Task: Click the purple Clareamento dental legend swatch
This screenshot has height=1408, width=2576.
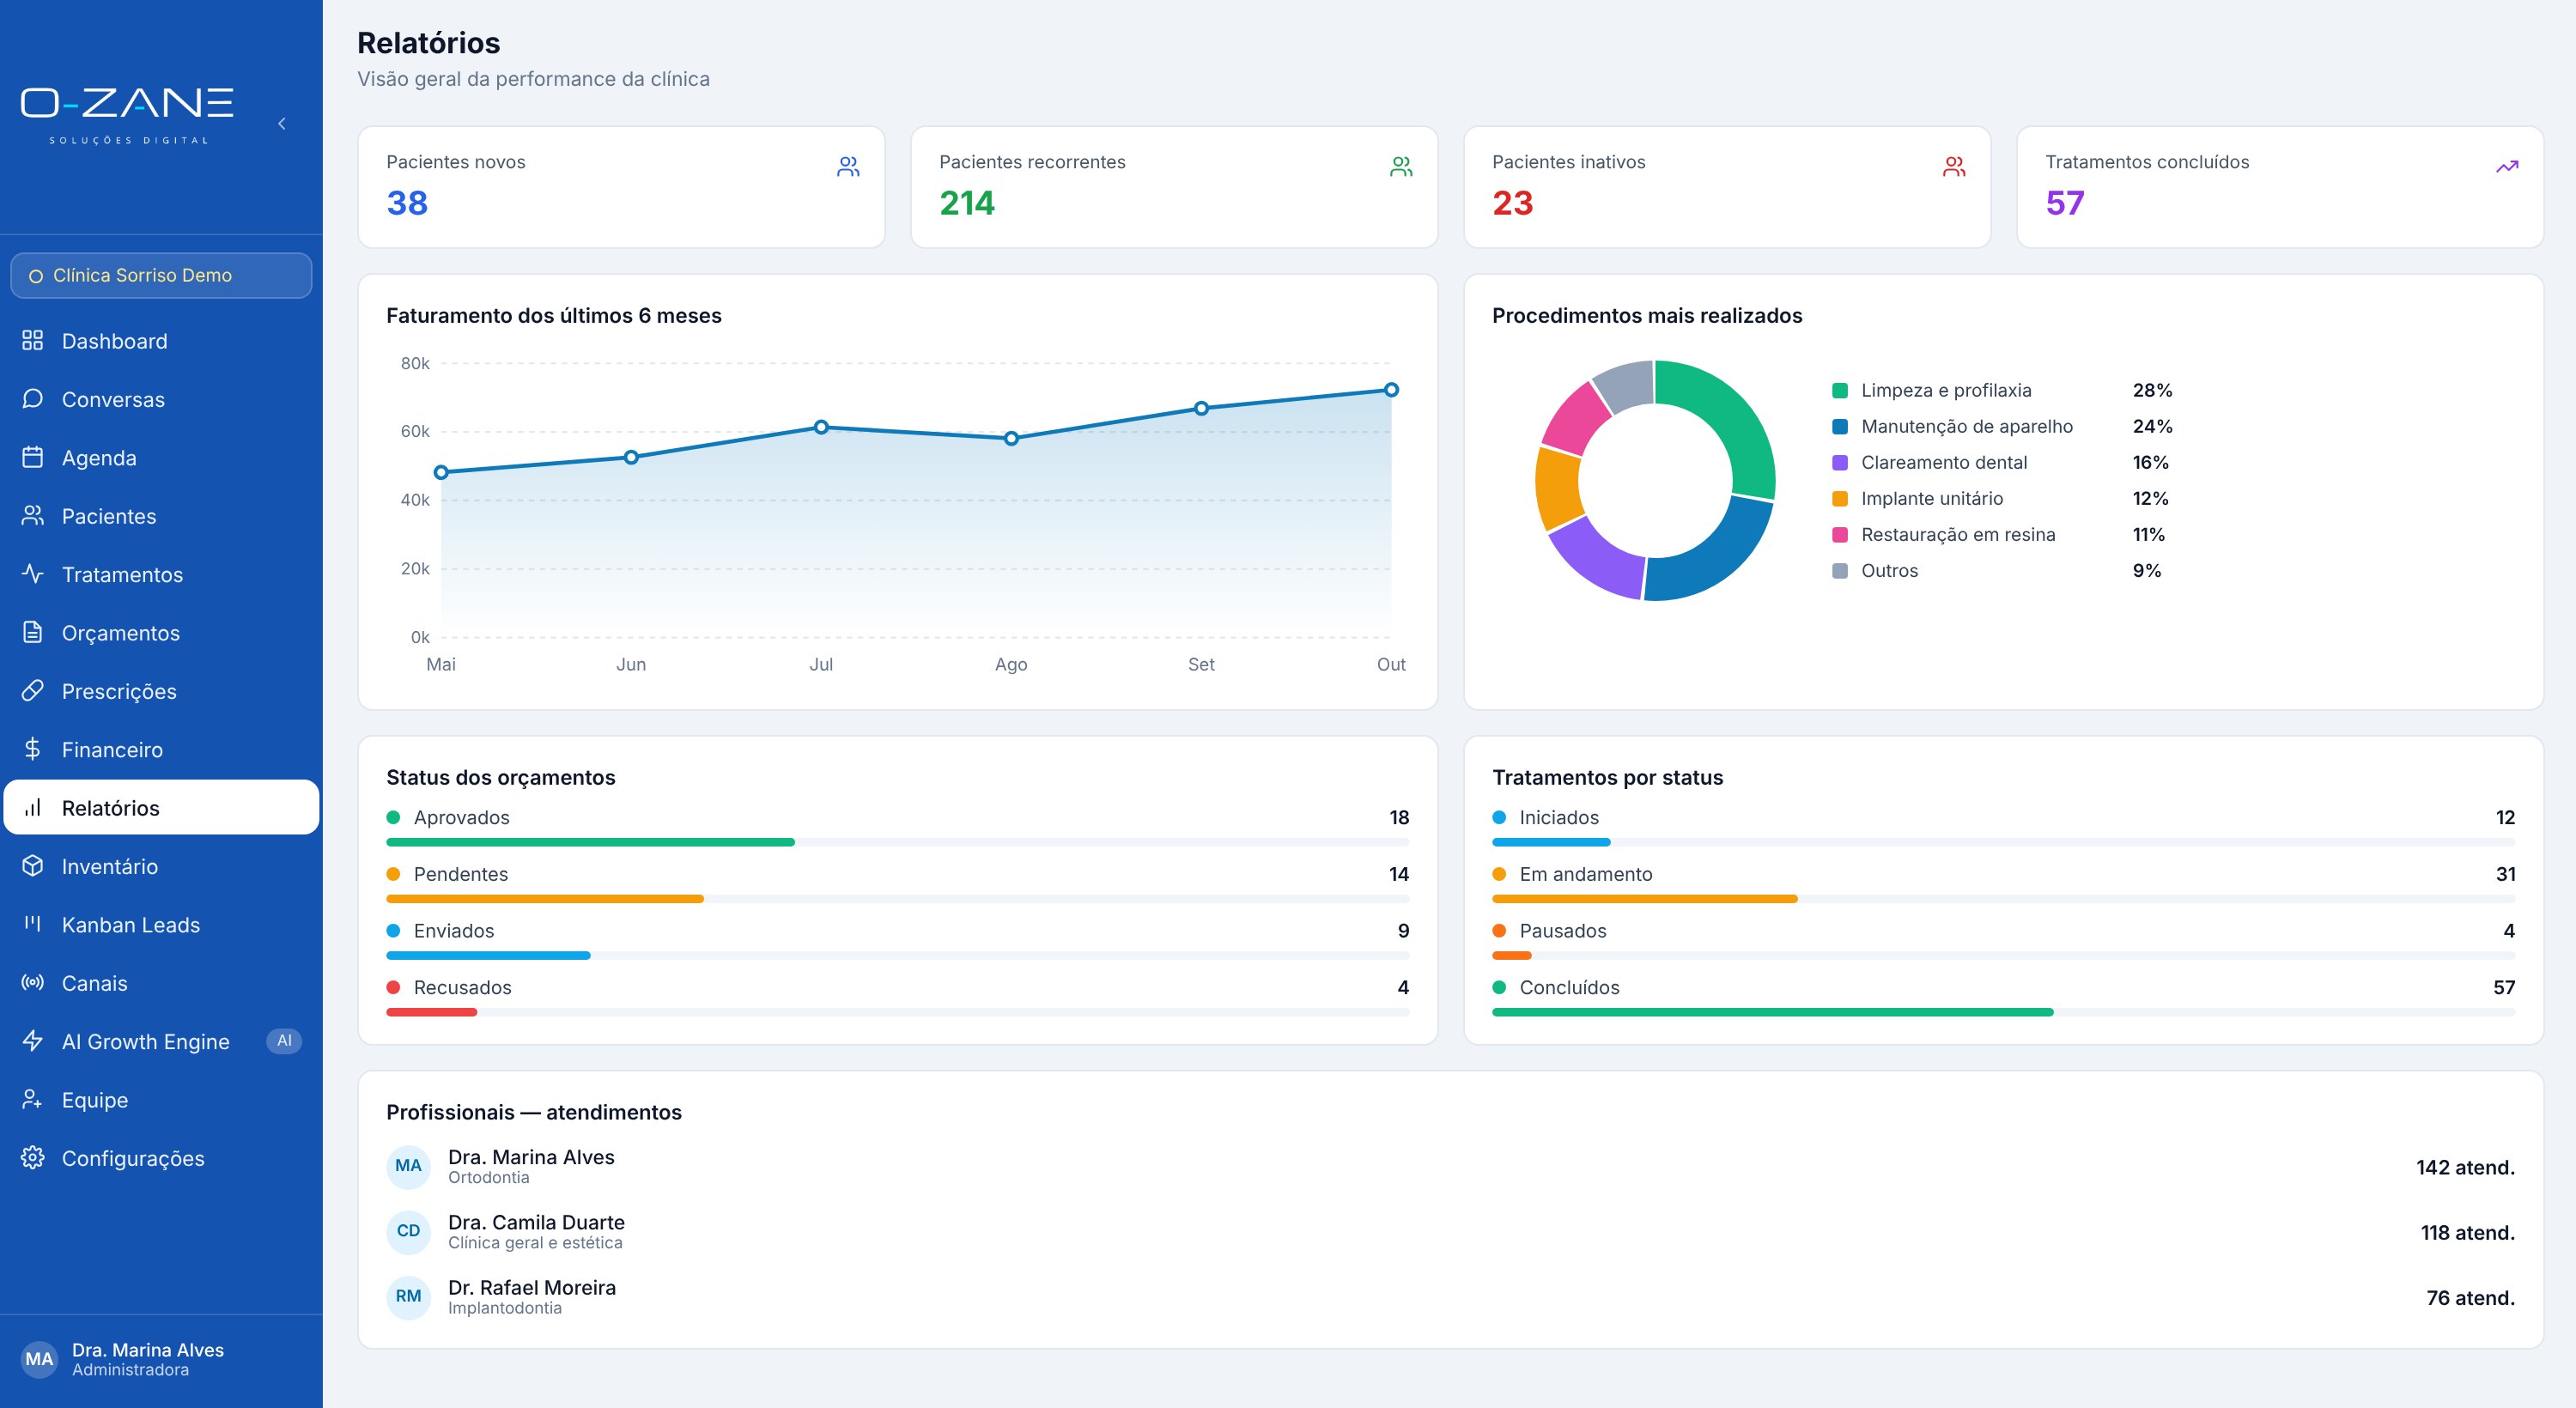Action: [x=1839, y=463]
